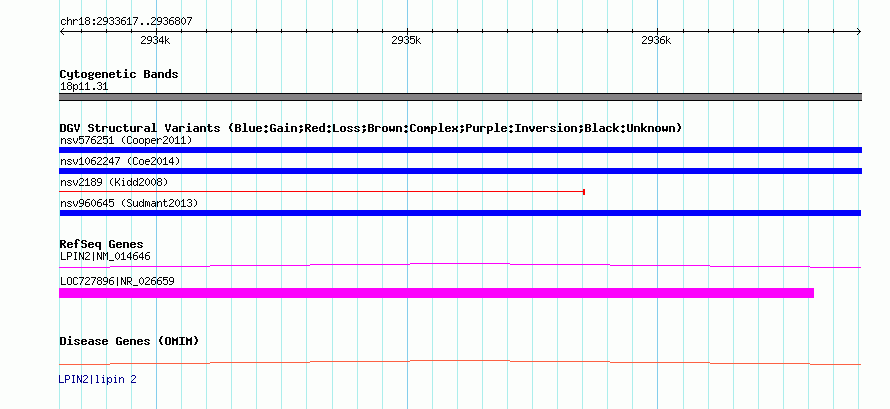Click the blue nsv576251 gain bar
890x409 pixels.
pos(460,150)
